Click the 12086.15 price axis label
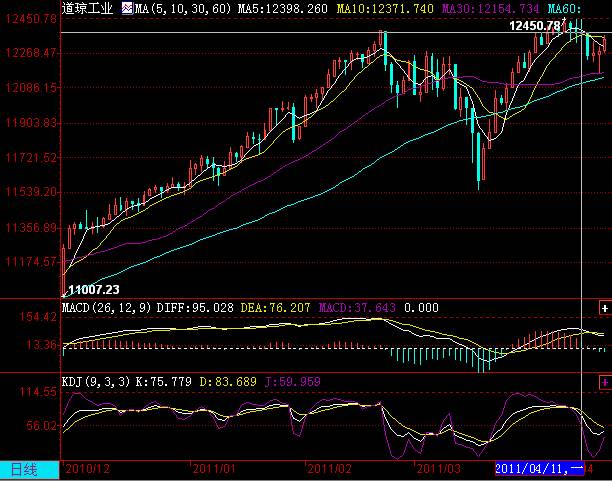 coord(30,87)
